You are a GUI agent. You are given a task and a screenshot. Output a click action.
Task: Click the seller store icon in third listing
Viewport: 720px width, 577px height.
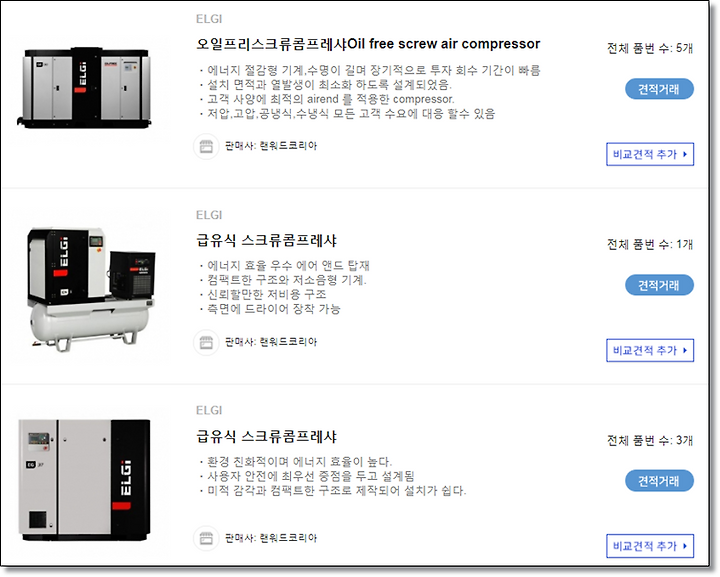[x=206, y=538]
